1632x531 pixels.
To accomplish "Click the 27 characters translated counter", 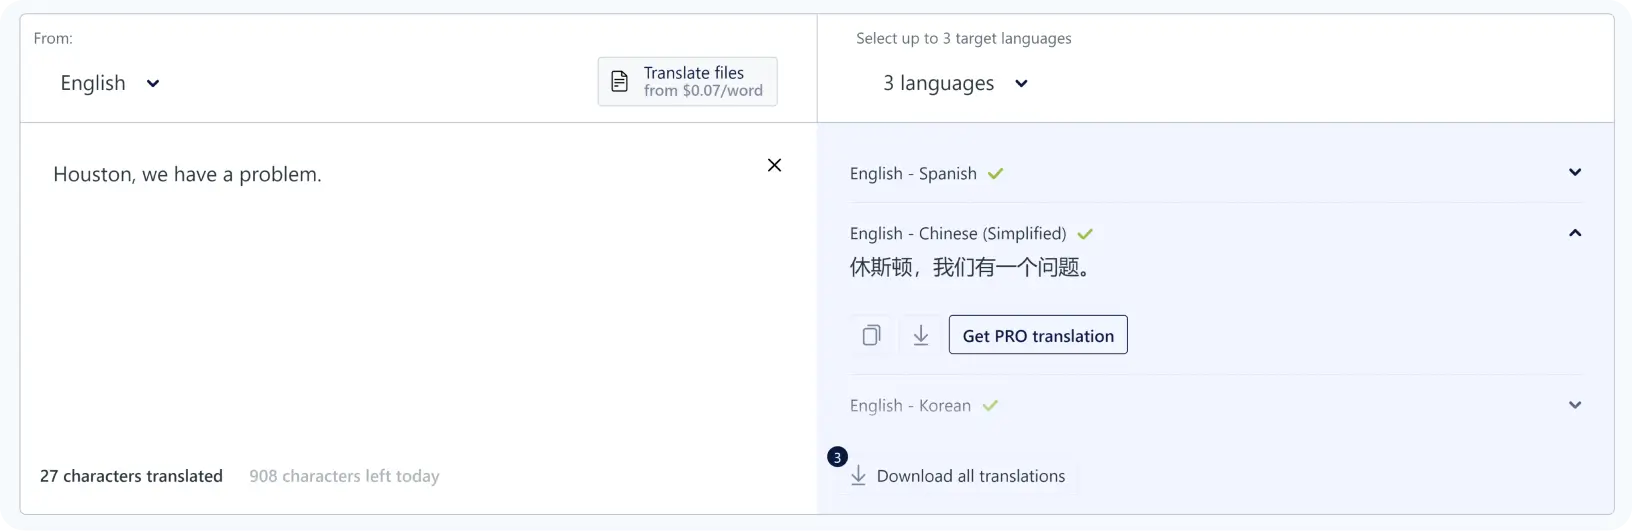I will point(131,476).
